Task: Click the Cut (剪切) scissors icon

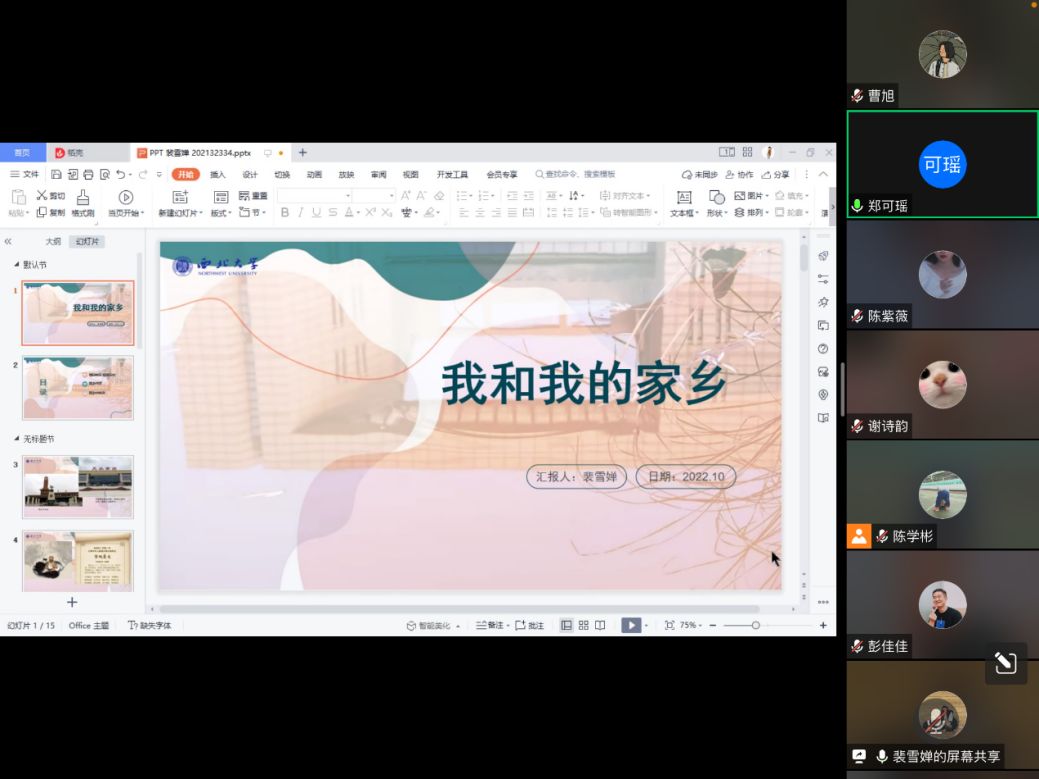Action: pos(43,195)
